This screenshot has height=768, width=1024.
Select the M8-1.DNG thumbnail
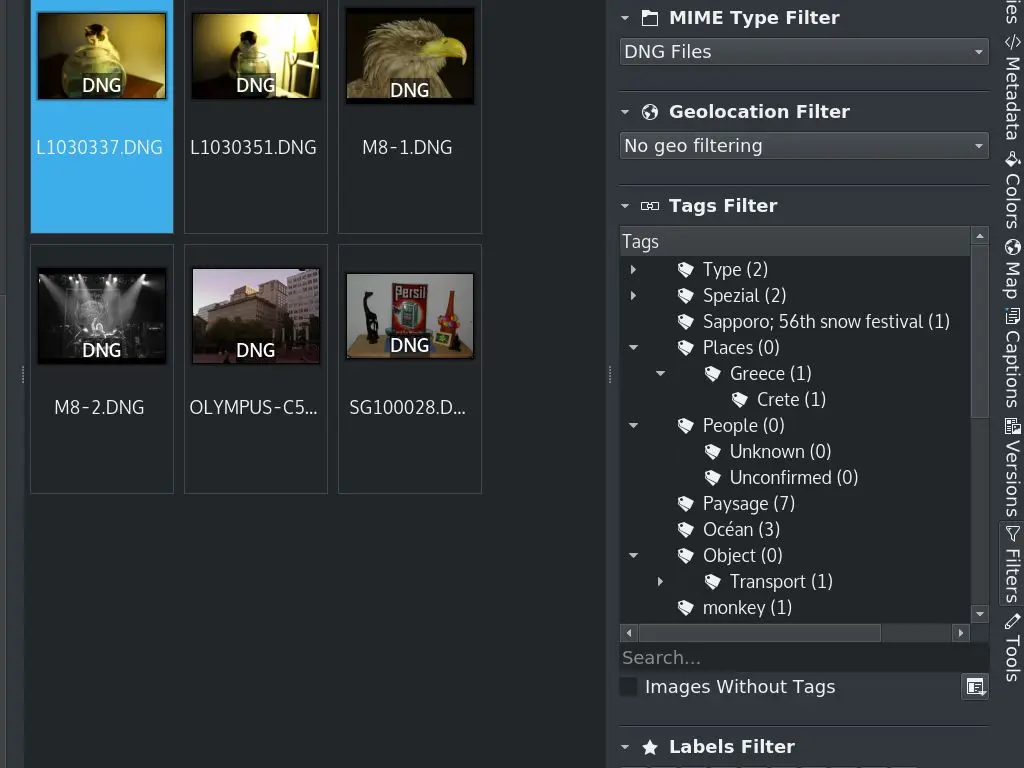pos(409,55)
